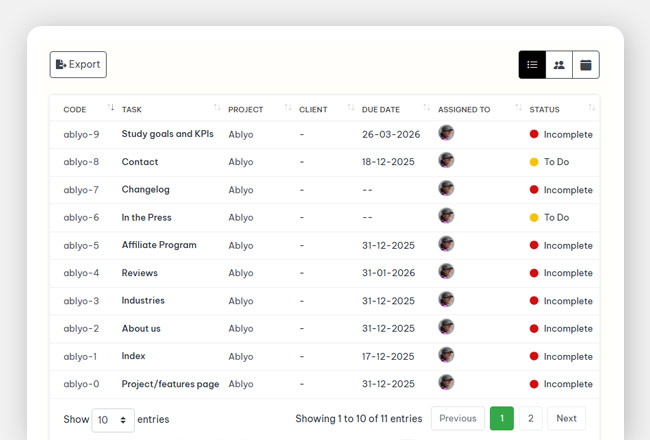Click yellow status dot for In the Press
The width and height of the screenshot is (650, 440).
pyautogui.click(x=534, y=217)
